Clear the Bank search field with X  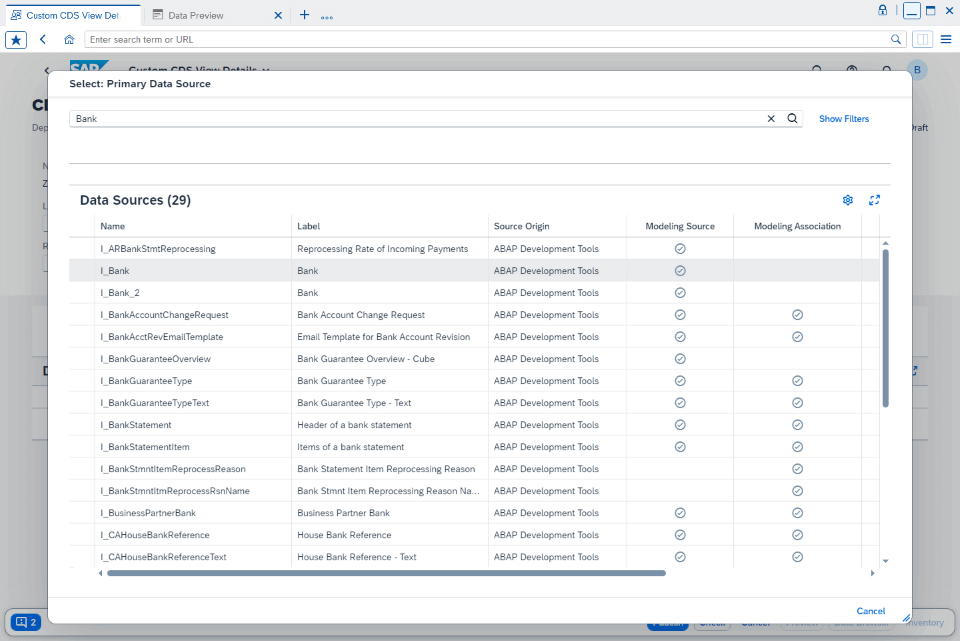coord(771,118)
